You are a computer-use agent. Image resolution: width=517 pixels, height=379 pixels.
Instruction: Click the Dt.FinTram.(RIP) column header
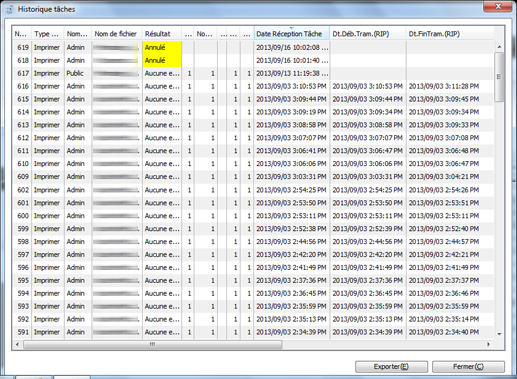pyautogui.click(x=450, y=34)
